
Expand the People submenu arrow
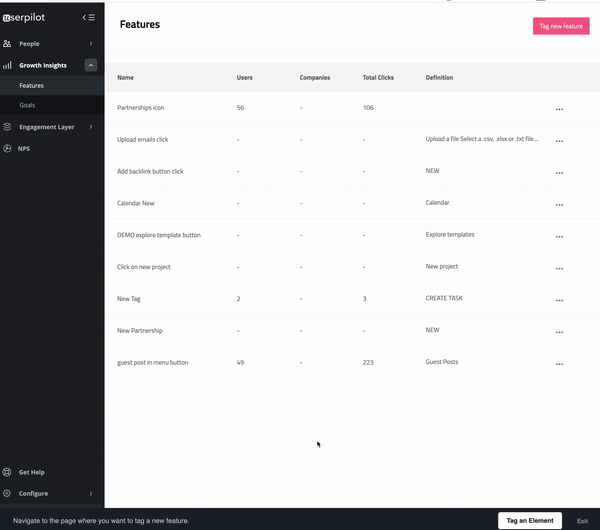pyautogui.click(x=91, y=44)
